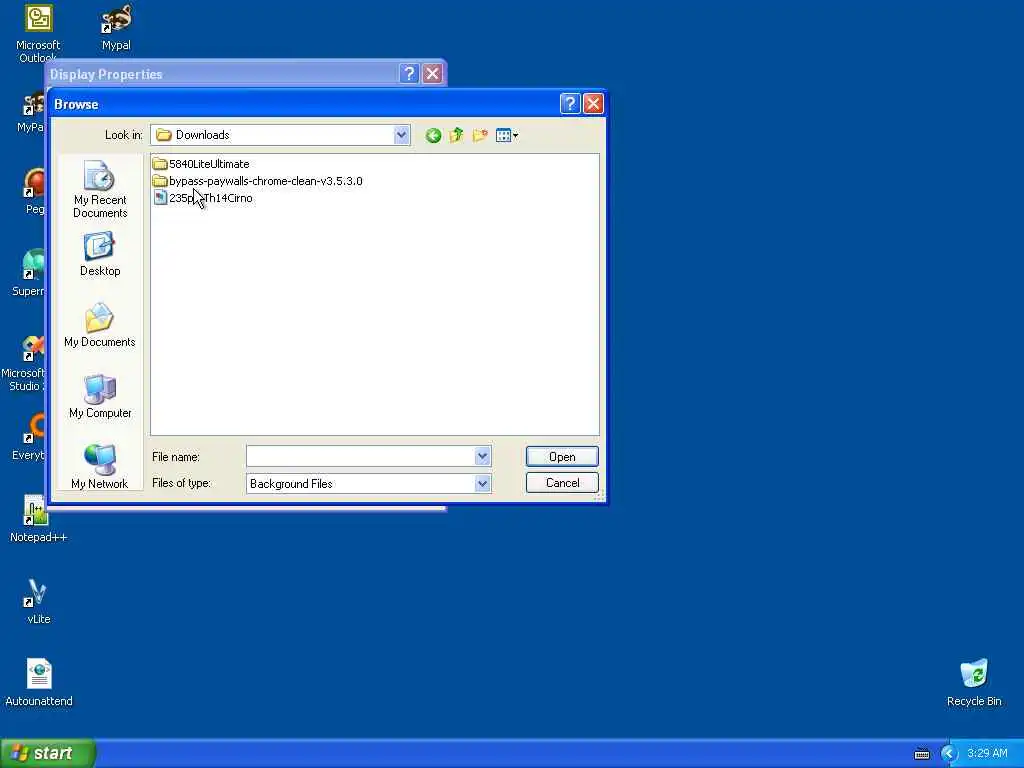Open My Recent Documents in places bar
The height and width of the screenshot is (768, 1024).
pos(100,189)
